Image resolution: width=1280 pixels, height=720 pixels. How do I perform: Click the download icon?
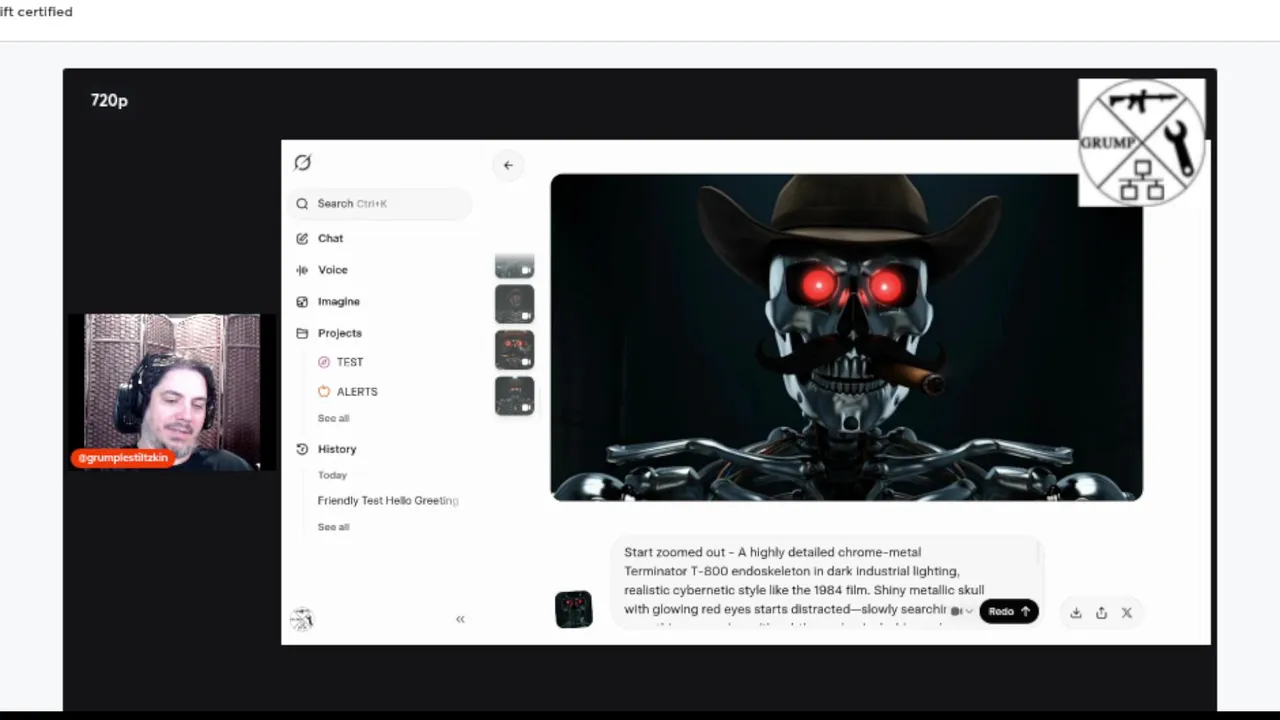coord(1076,613)
